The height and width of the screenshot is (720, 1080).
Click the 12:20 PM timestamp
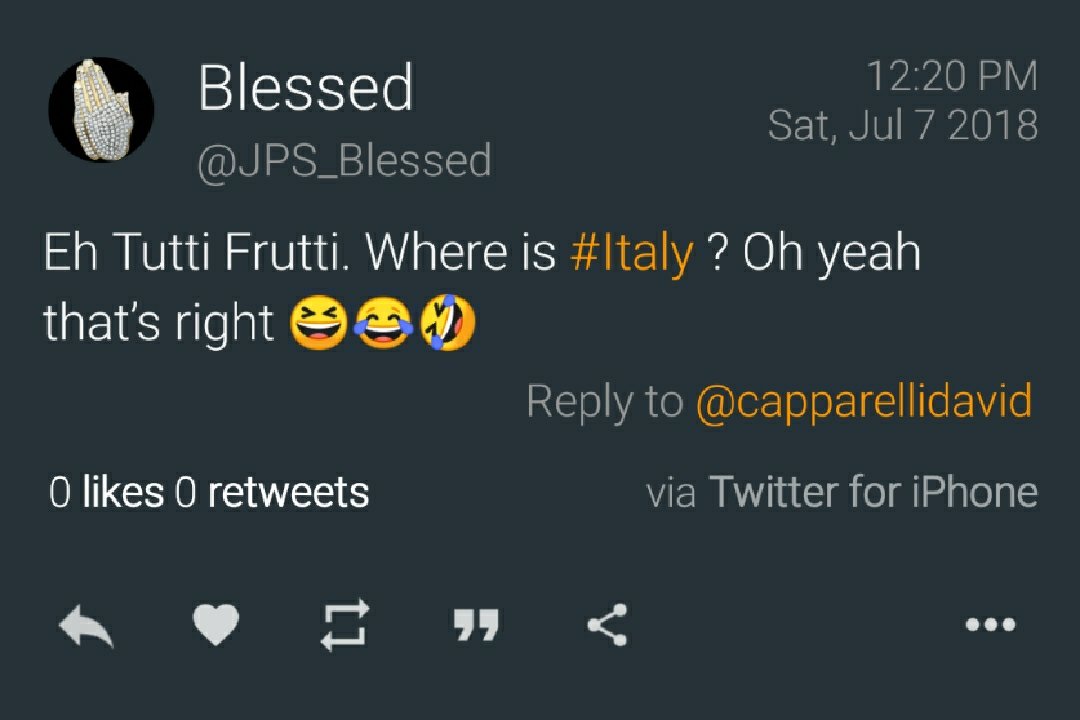[x=951, y=78]
